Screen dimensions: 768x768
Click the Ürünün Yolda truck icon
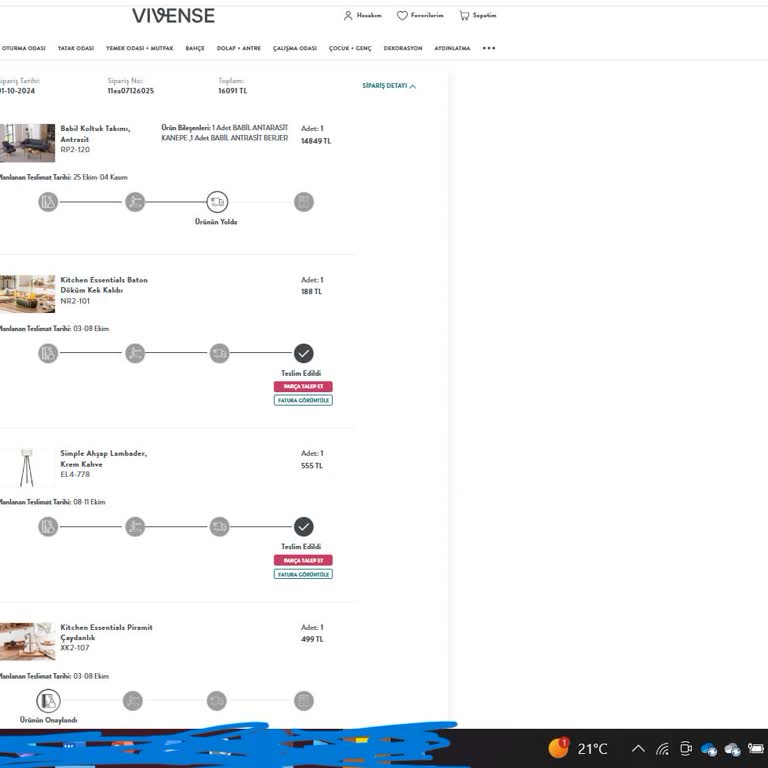pos(217,202)
